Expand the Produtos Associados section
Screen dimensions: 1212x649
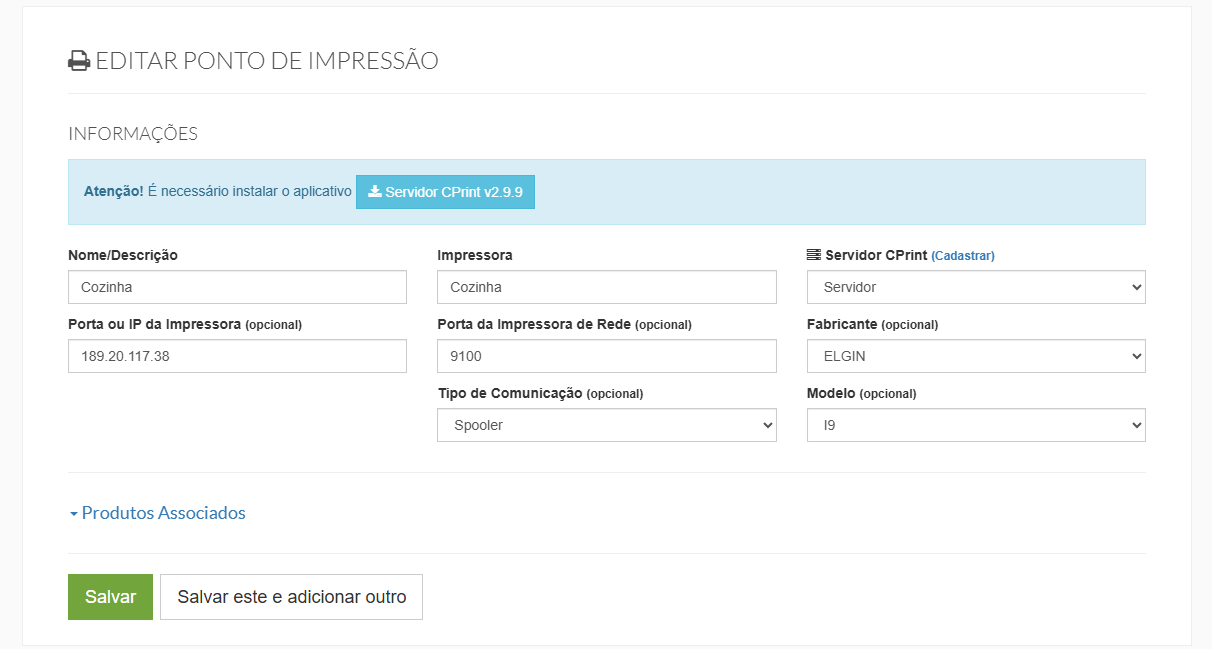pyautogui.click(x=158, y=513)
